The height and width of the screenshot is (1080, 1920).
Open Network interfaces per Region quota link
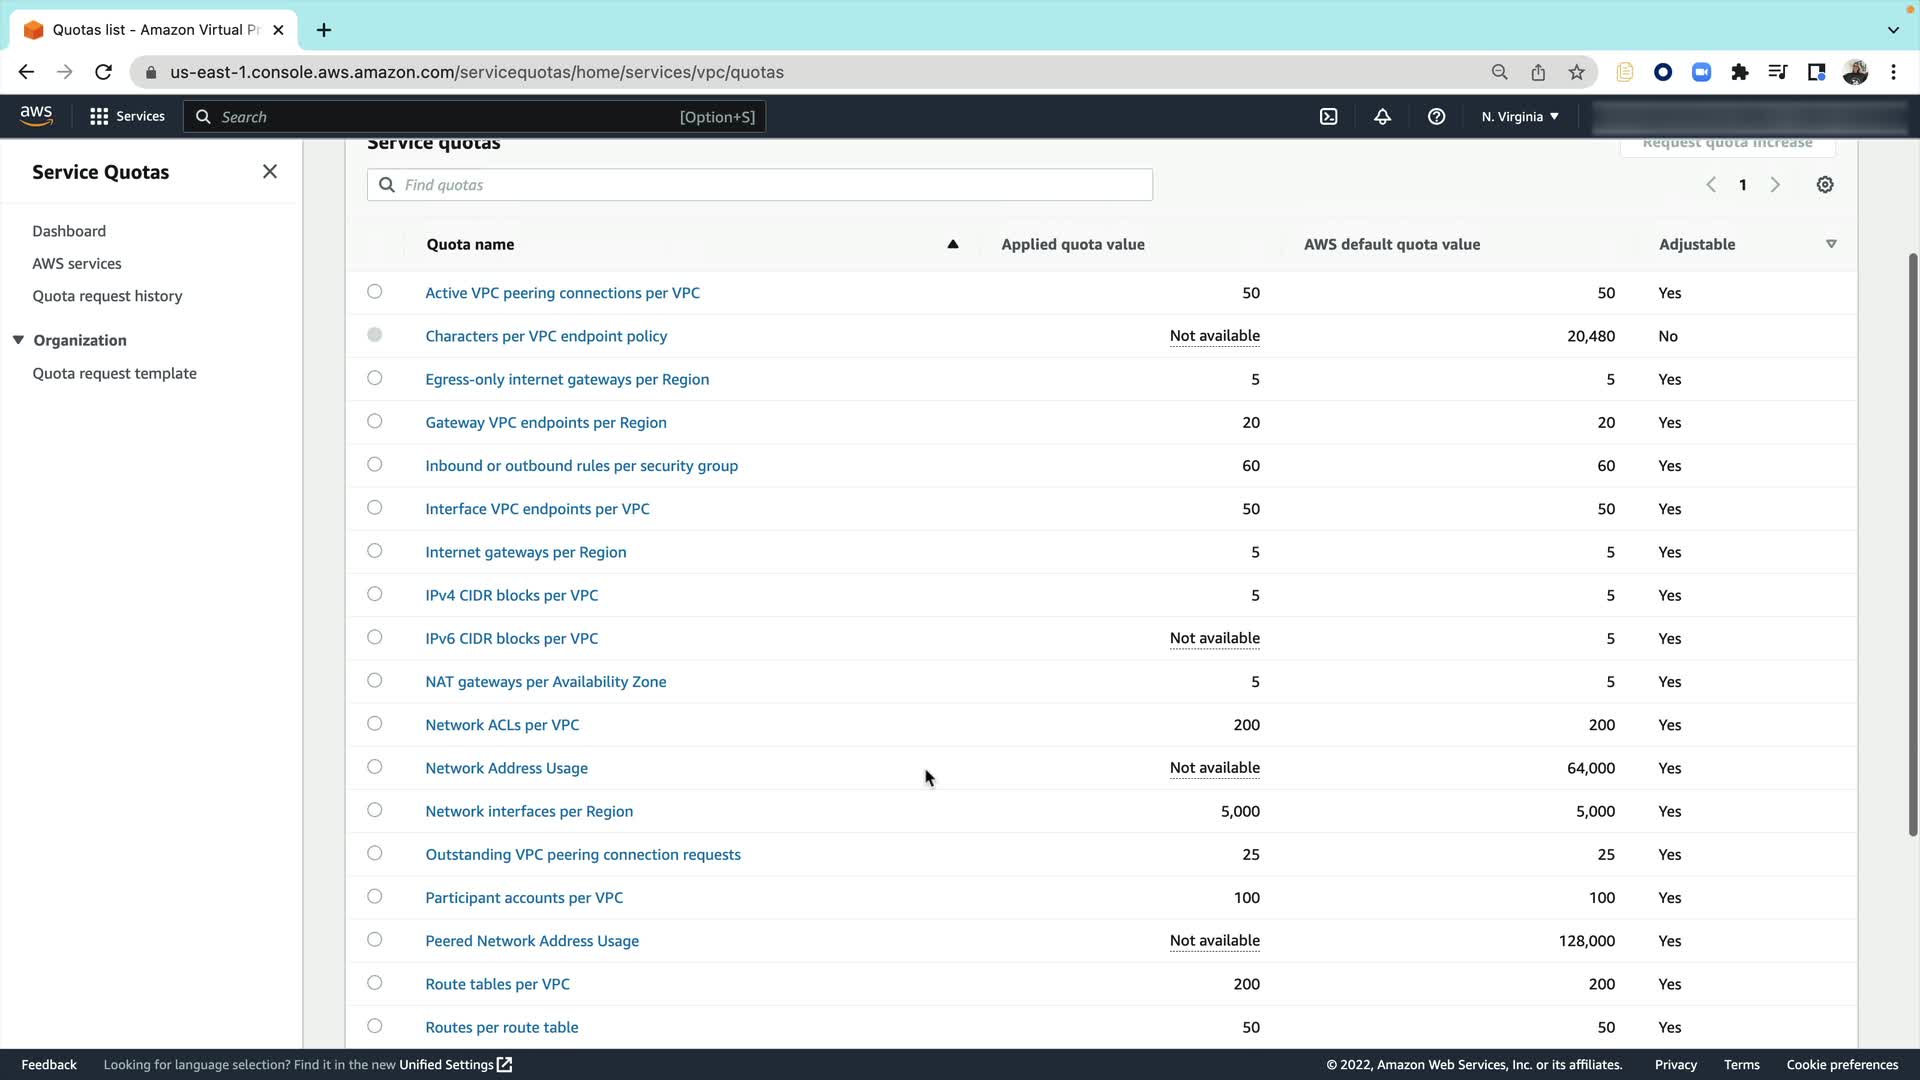point(529,811)
